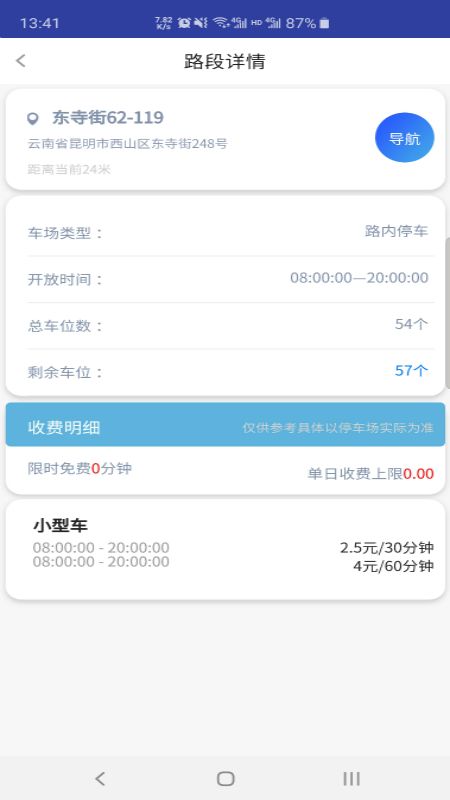Tap the address 云南省昆明市西山区东寺街248号

[128, 144]
